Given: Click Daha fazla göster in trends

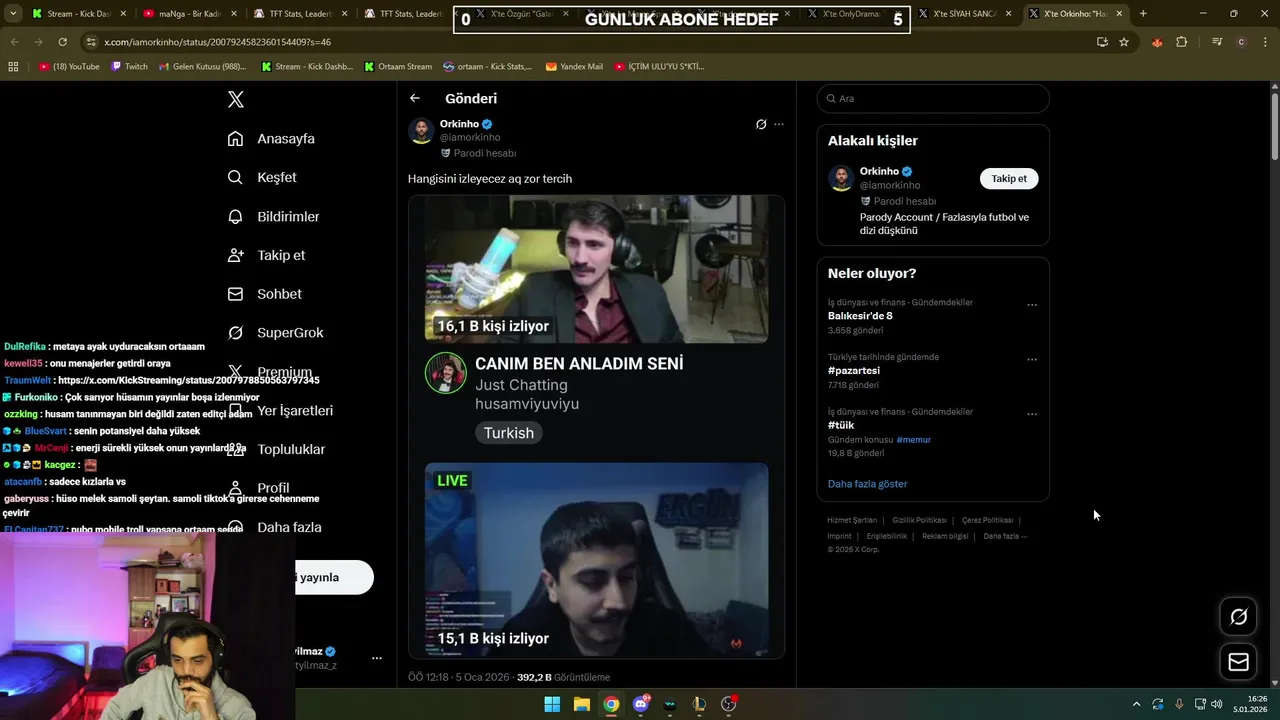Looking at the screenshot, I should coord(867,484).
